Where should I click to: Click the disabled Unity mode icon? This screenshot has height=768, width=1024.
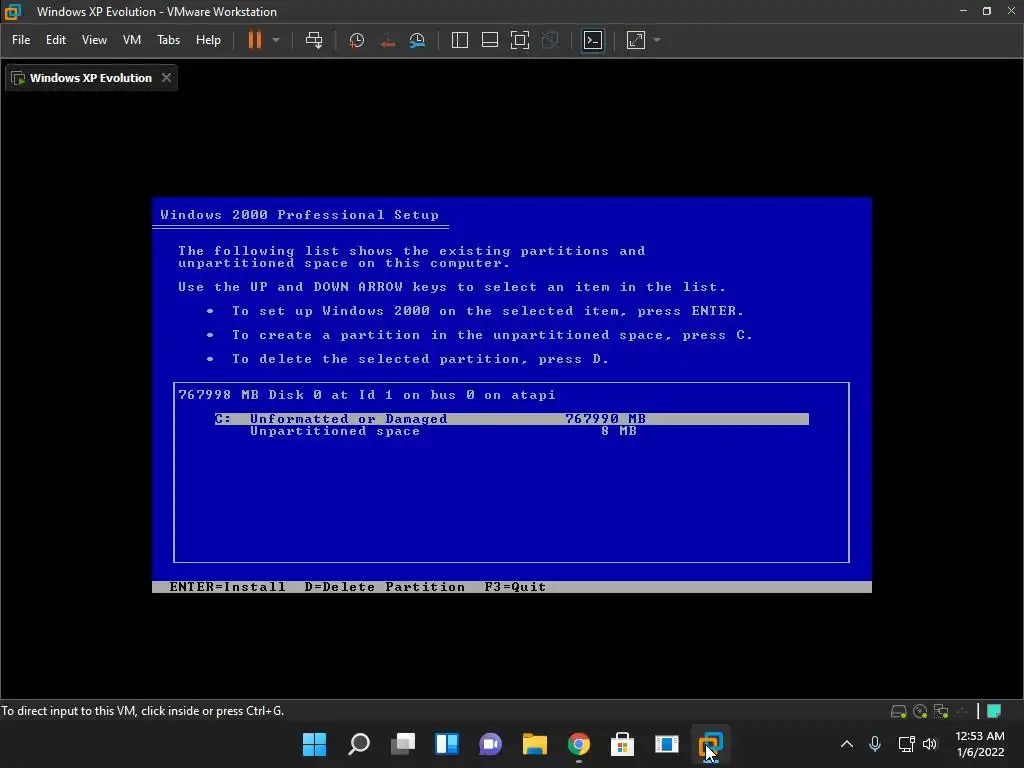click(551, 40)
